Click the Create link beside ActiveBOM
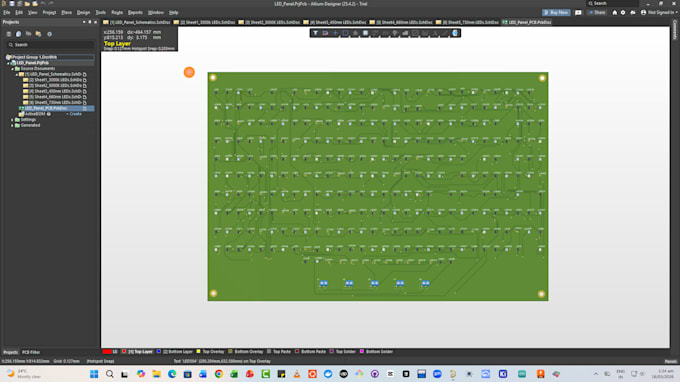Image resolution: width=680 pixels, height=382 pixels. pos(75,114)
